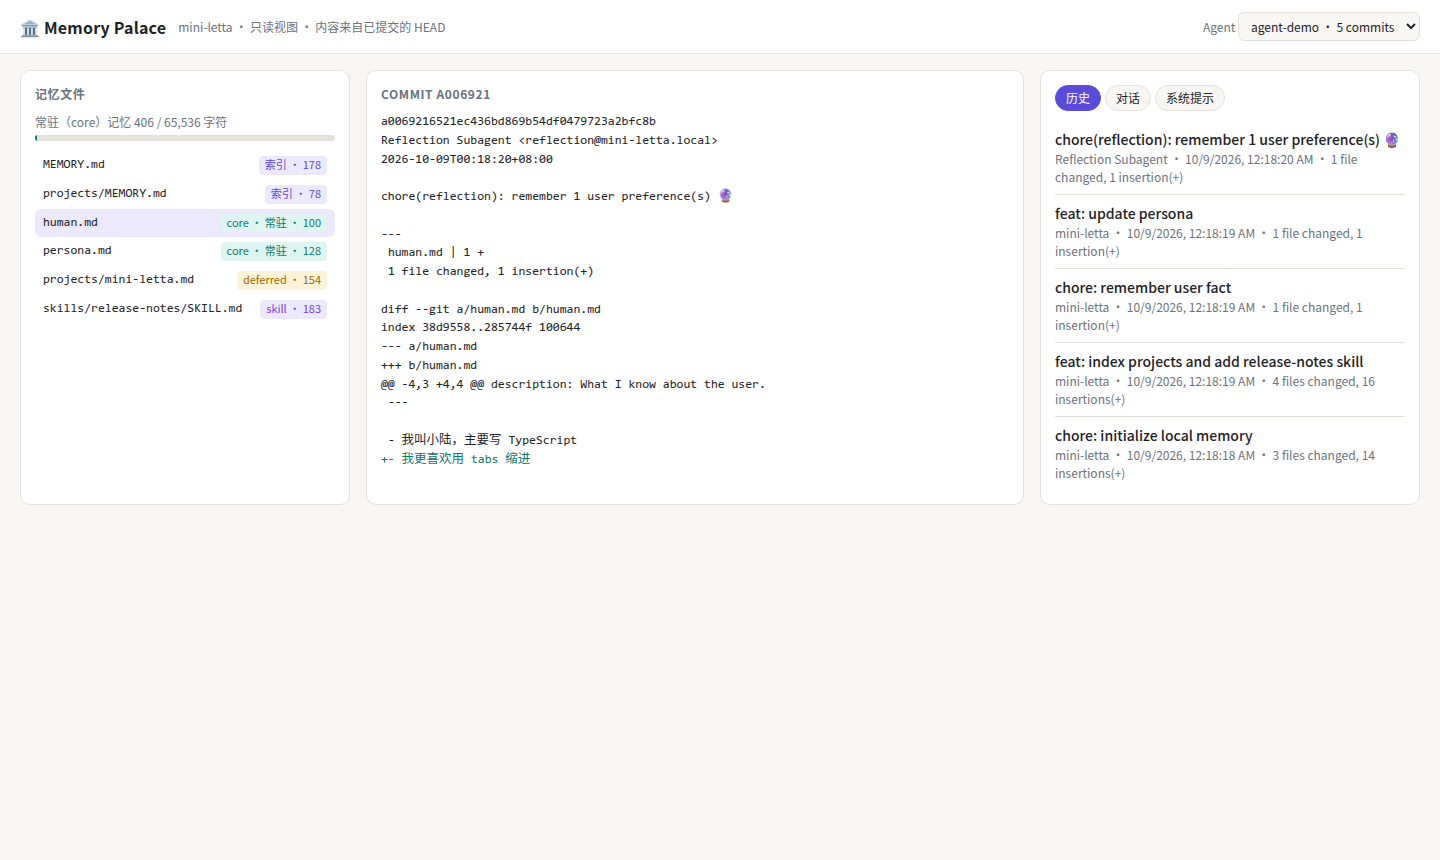The image size is (1440, 860).
Task: Click the core · 常驻 · 128 badge
Action: 274,251
